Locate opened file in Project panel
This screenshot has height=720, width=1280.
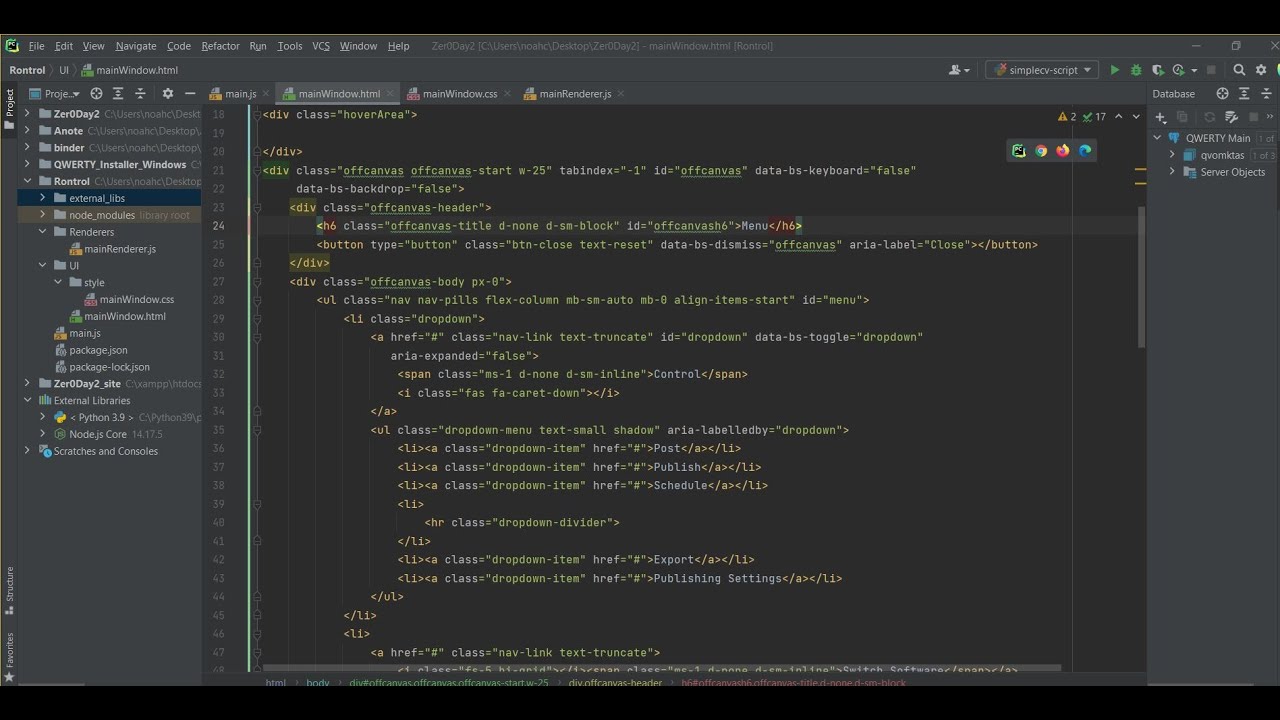96,93
